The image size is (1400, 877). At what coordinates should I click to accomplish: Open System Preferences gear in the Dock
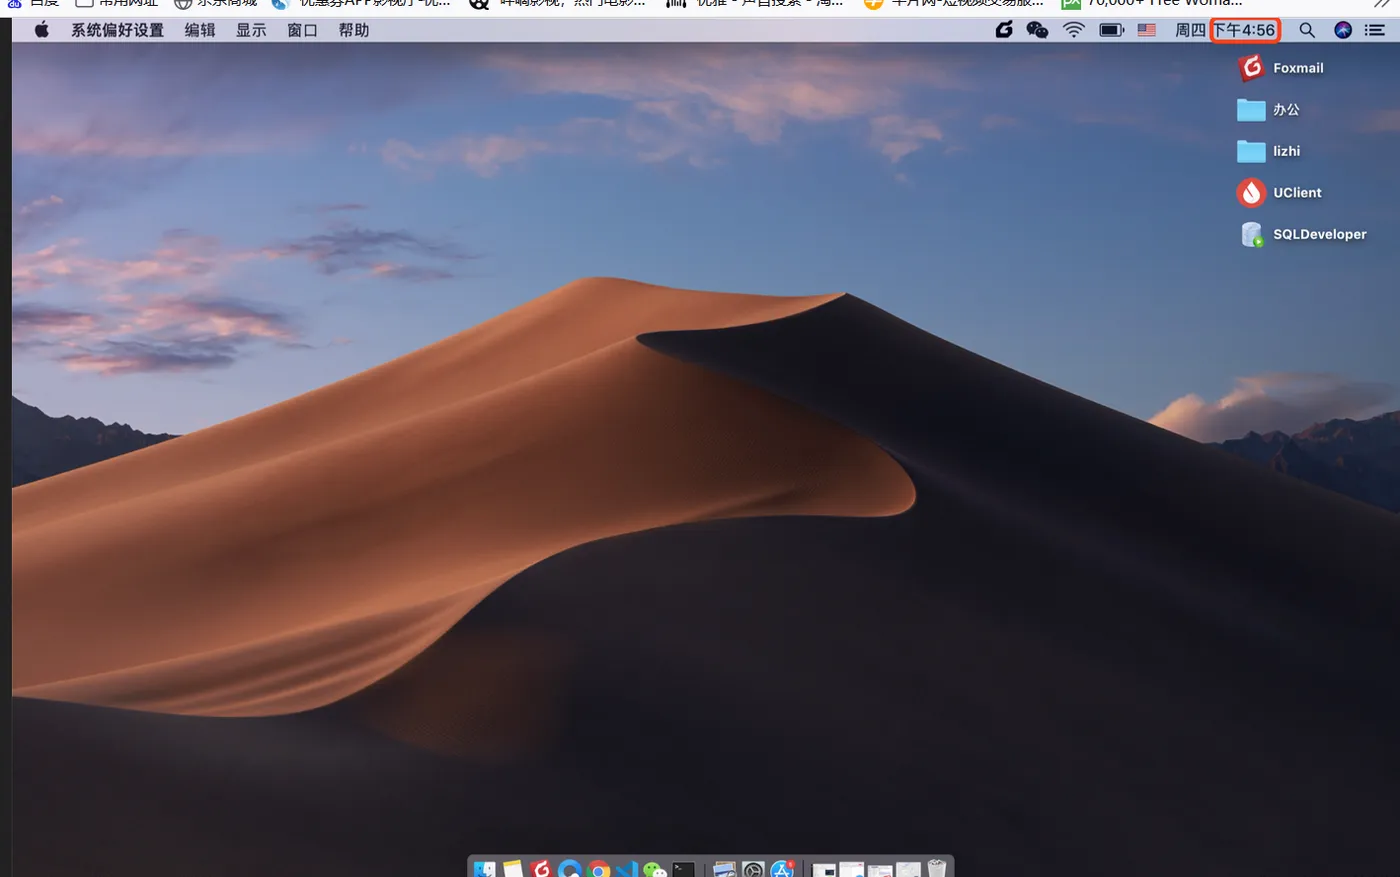click(754, 869)
